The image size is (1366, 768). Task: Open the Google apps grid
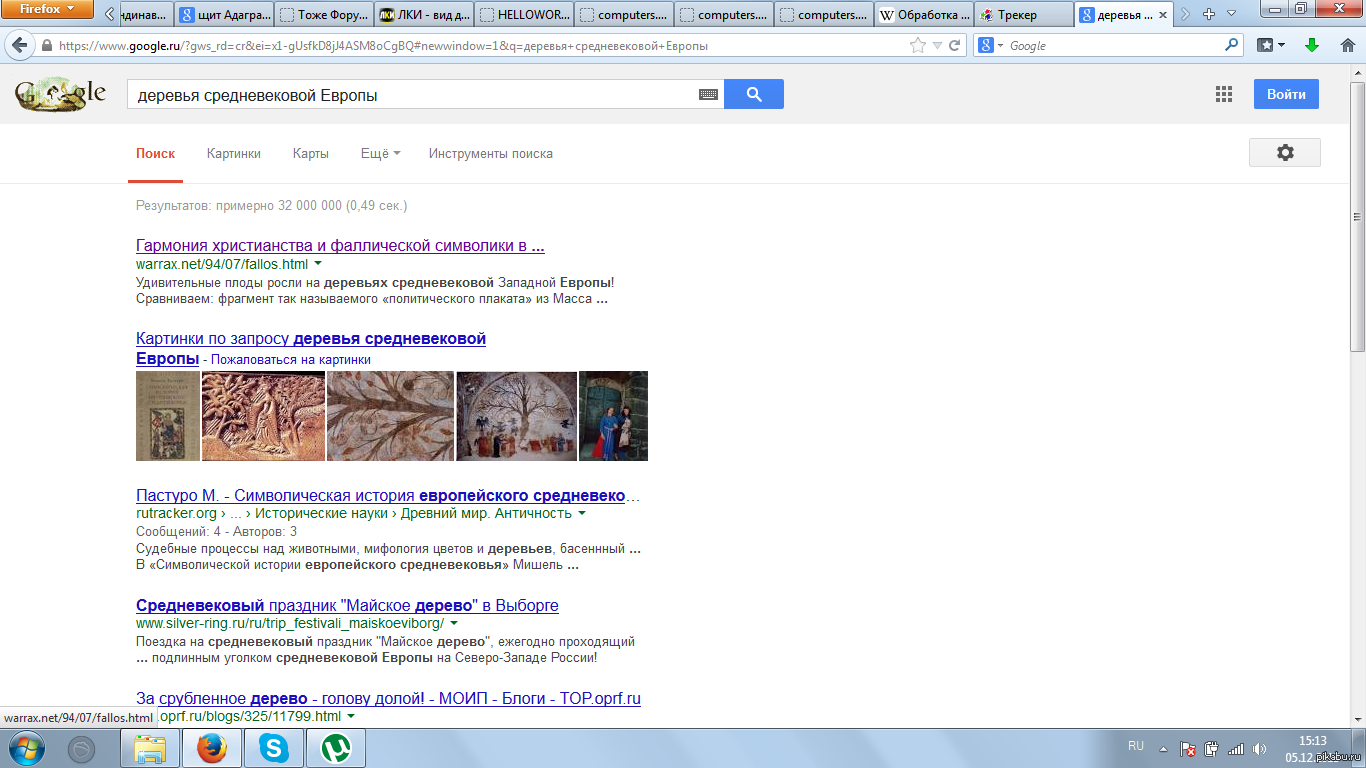click(x=1224, y=94)
